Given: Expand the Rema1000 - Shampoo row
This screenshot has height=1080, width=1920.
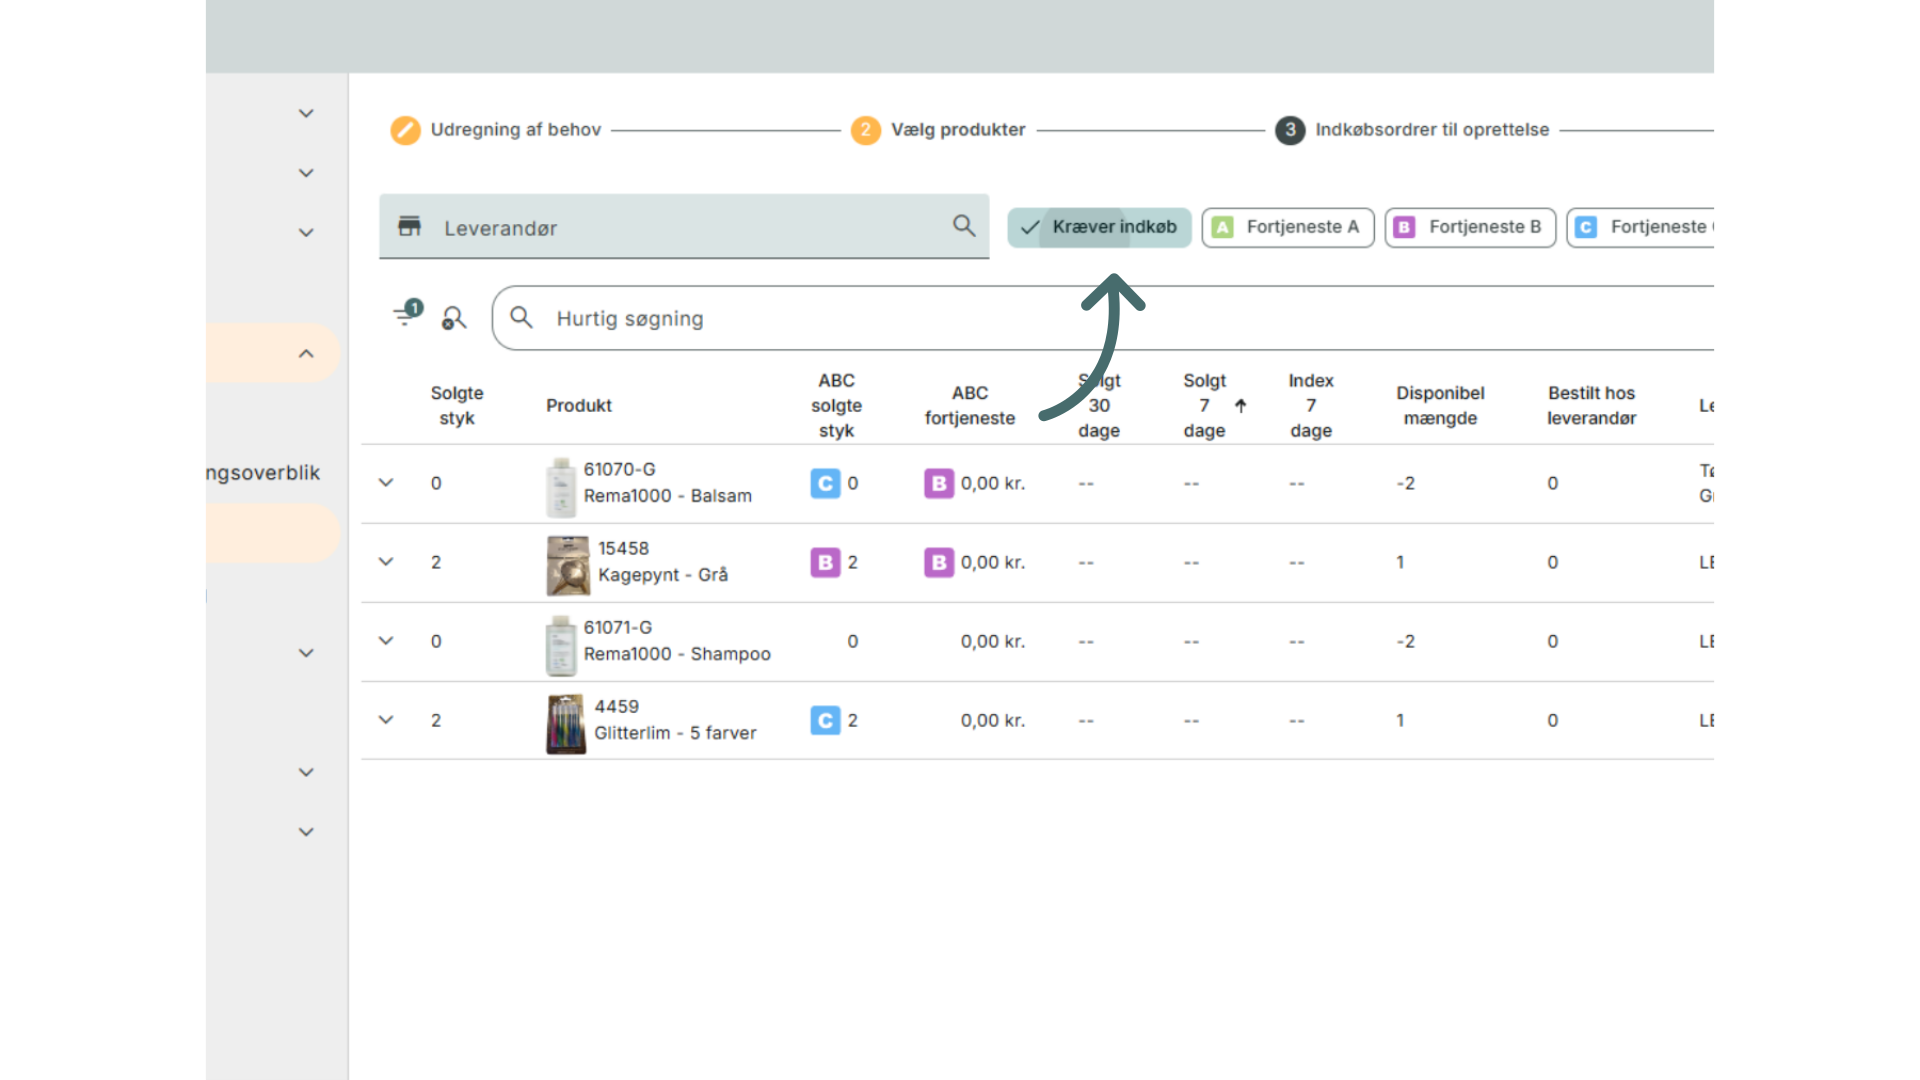Looking at the screenshot, I should click(x=386, y=641).
